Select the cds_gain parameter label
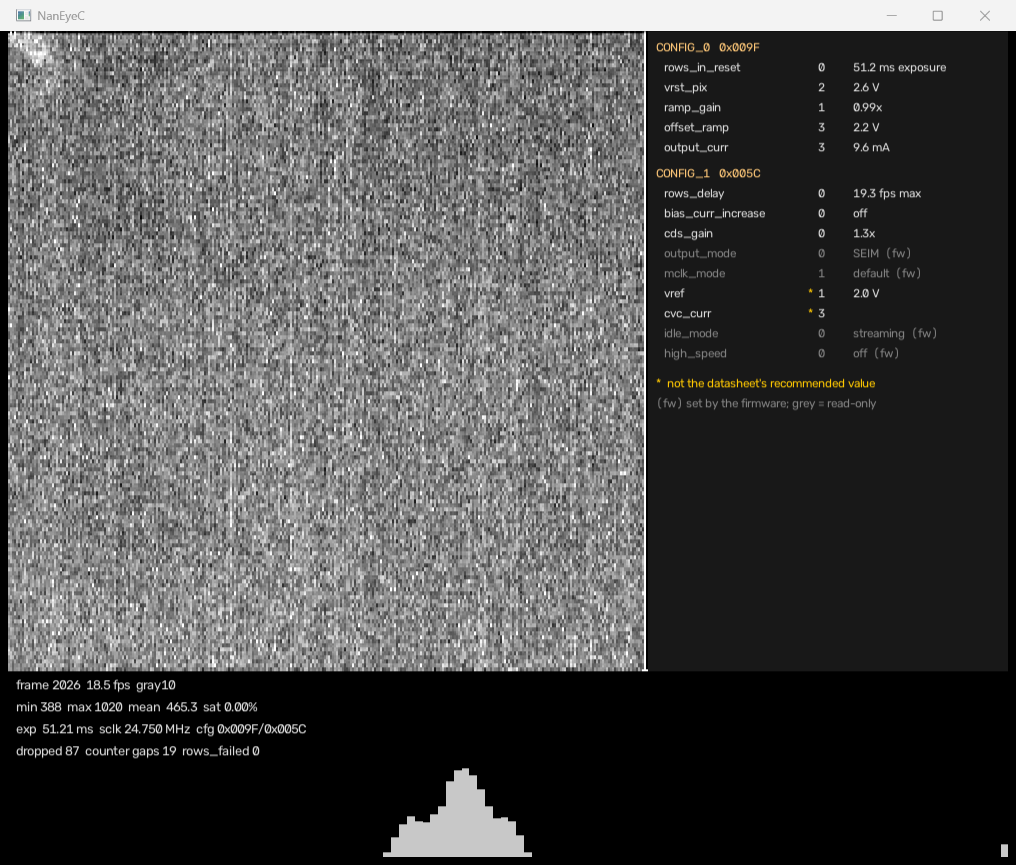The image size is (1016, 865). point(688,234)
